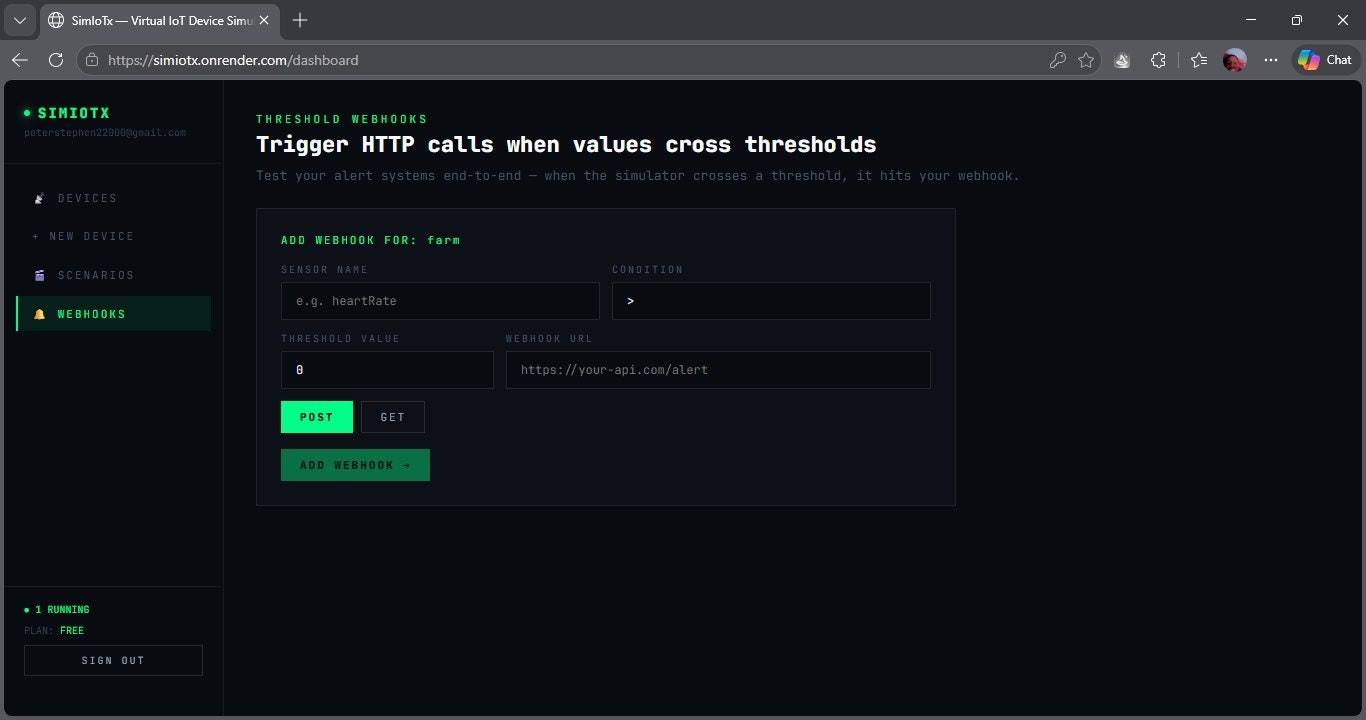Open the recycle-style extension icon in toolbar
This screenshot has width=1366, height=720.
point(1122,60)
